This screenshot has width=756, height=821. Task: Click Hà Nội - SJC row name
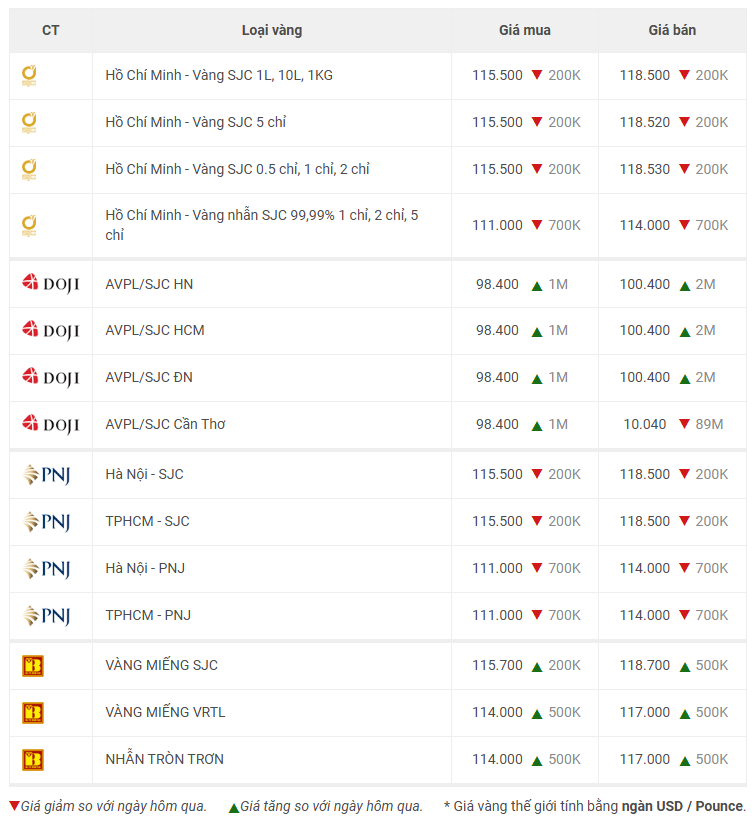click(x=144, y=474)
